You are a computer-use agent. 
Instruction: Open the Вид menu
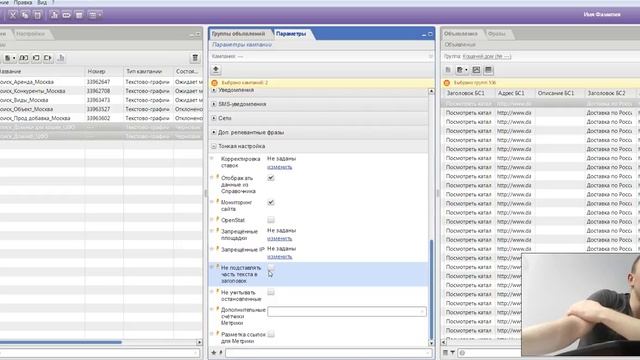tap(42, 2)
